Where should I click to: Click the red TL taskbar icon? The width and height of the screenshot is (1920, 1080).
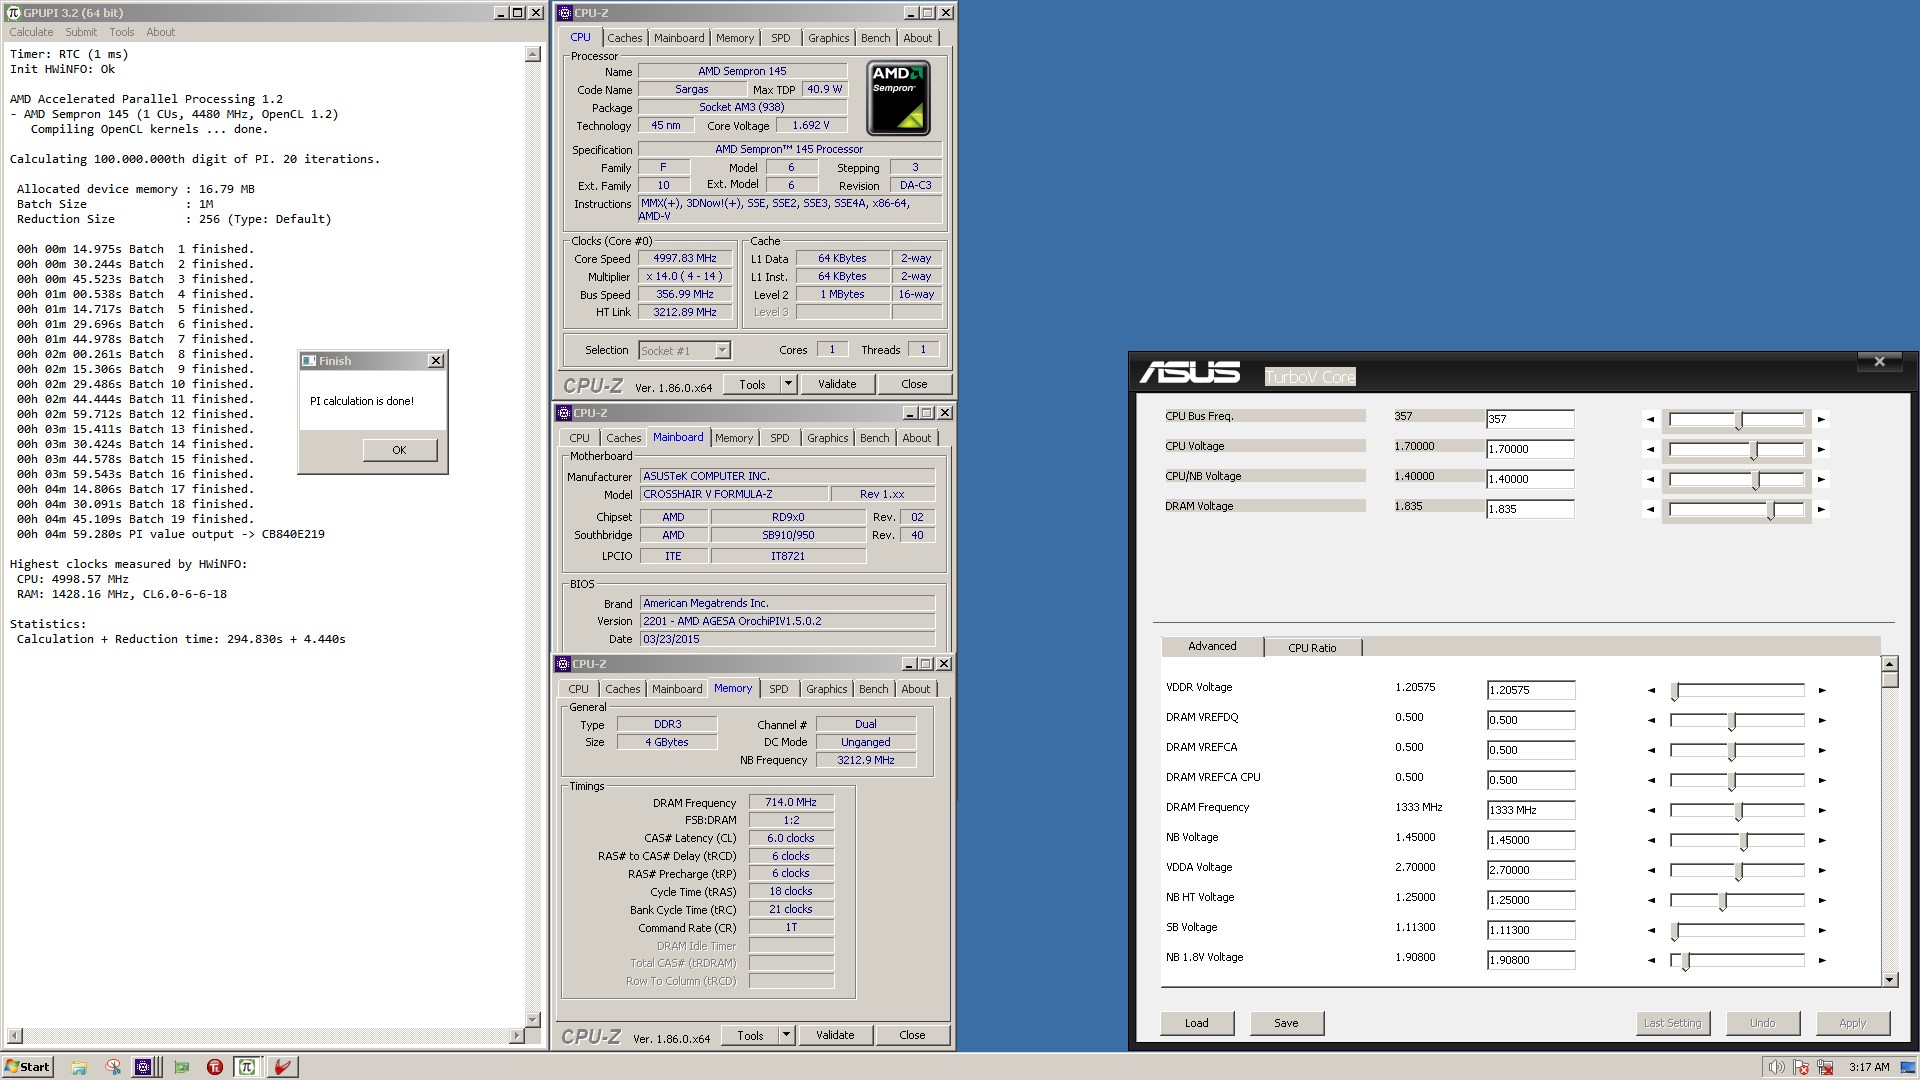214,1067
